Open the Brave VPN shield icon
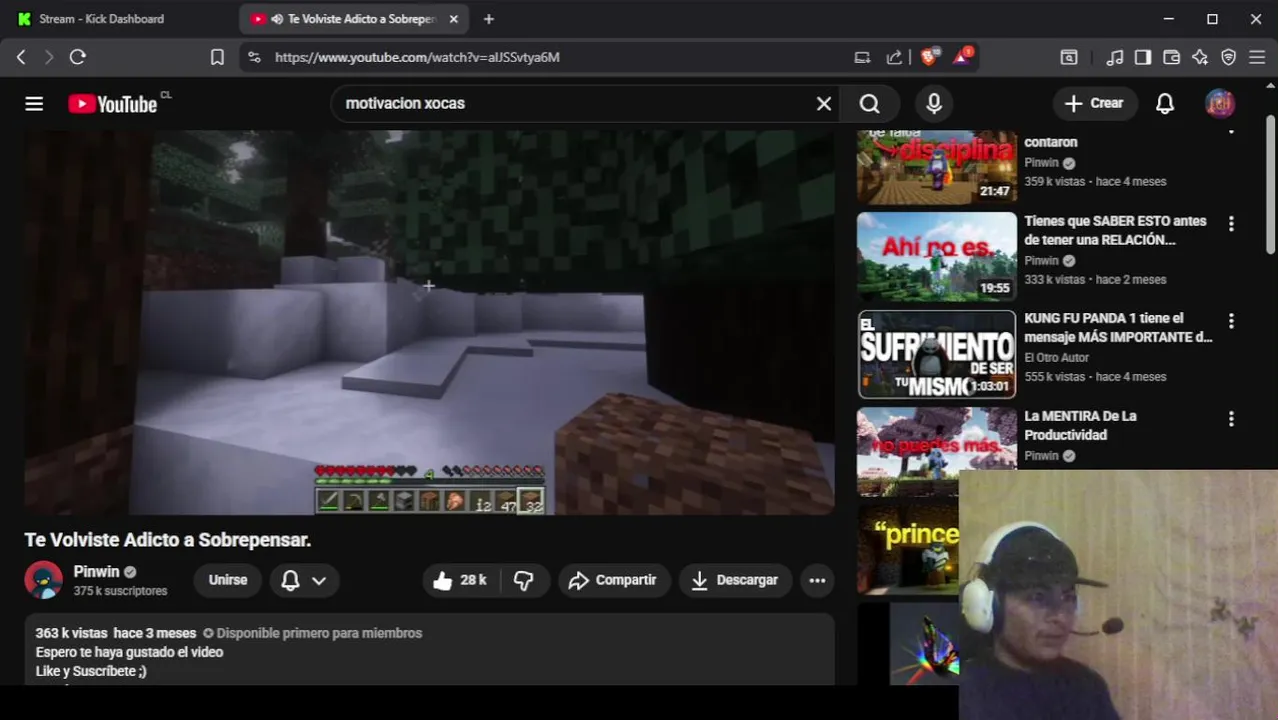This screenshot has height=720, width=1278. click(x=1229, y=57)
